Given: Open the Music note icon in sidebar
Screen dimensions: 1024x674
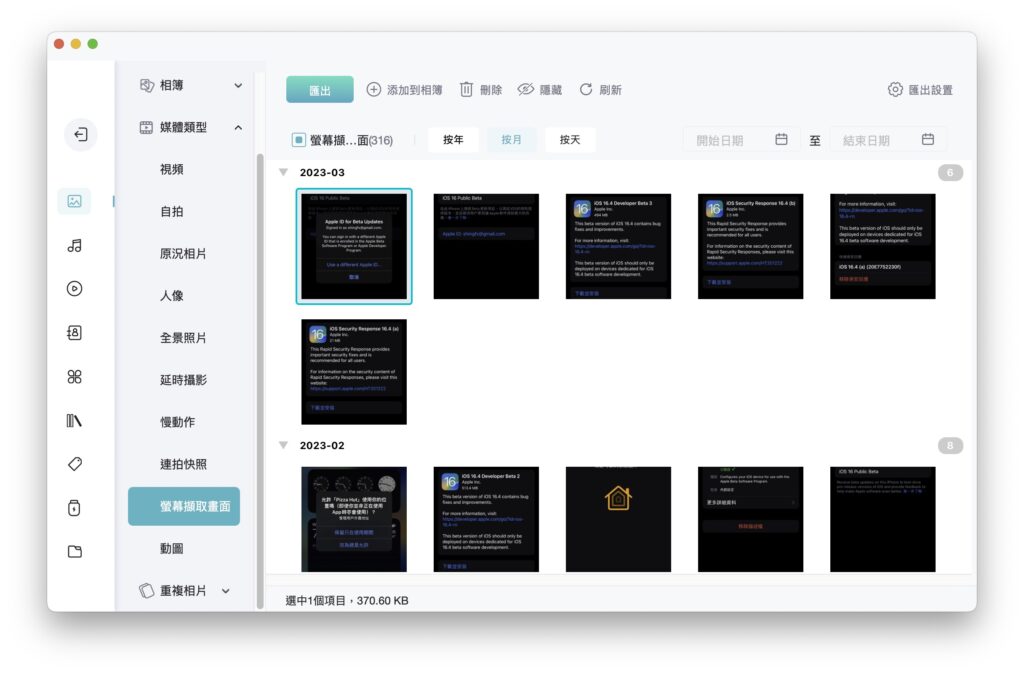Looking at the screenshot, I should click(x=74, y=246).
